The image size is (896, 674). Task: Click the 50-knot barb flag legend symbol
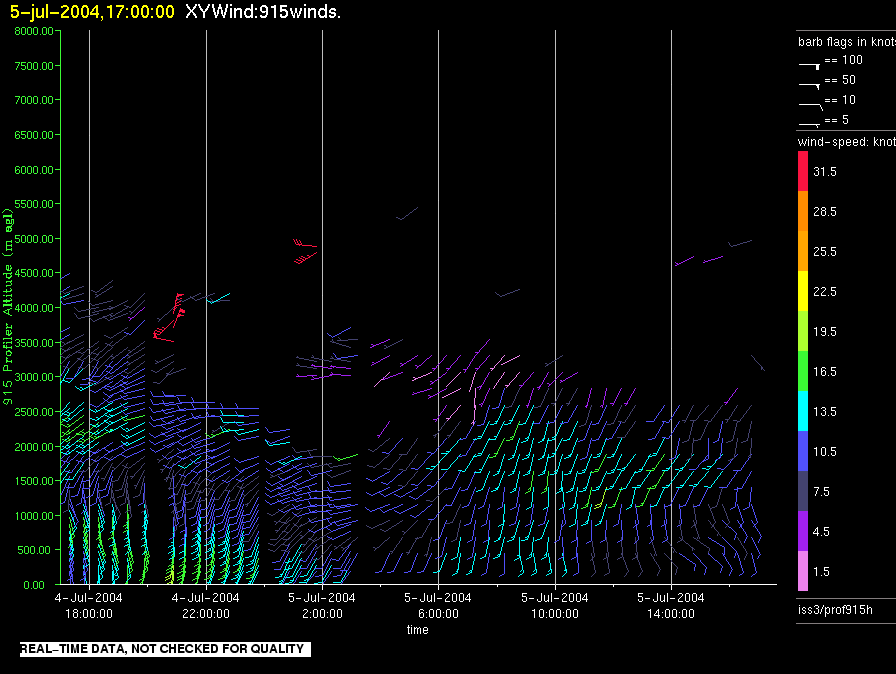coord(809,85)
